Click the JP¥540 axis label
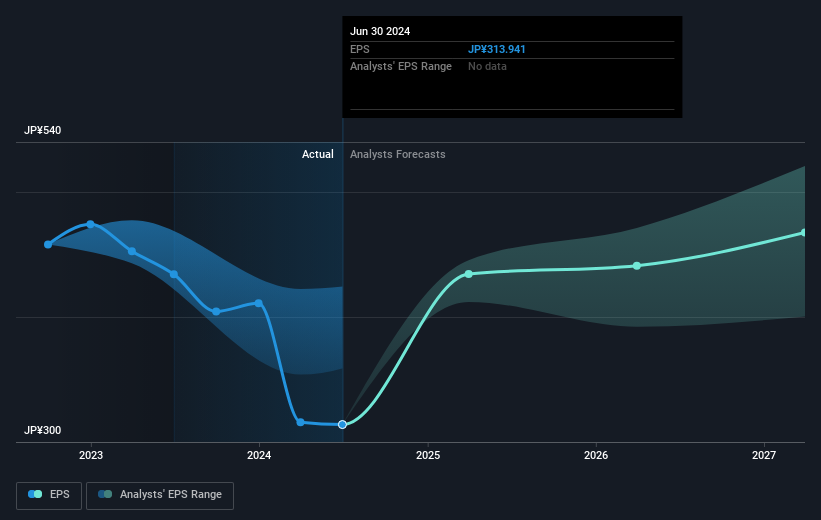The image size is (821, 520). coord(42,130)
